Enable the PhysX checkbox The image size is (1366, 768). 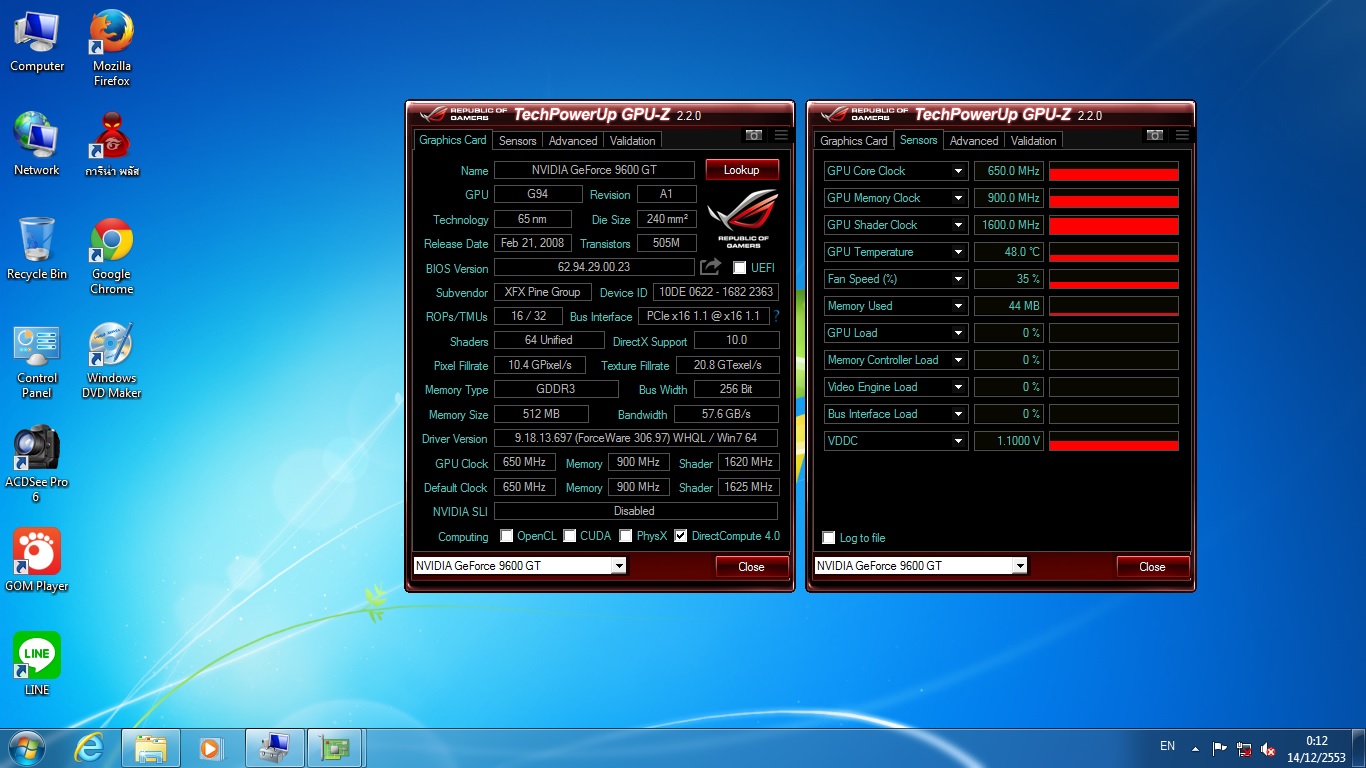click(x=625, y=536)
